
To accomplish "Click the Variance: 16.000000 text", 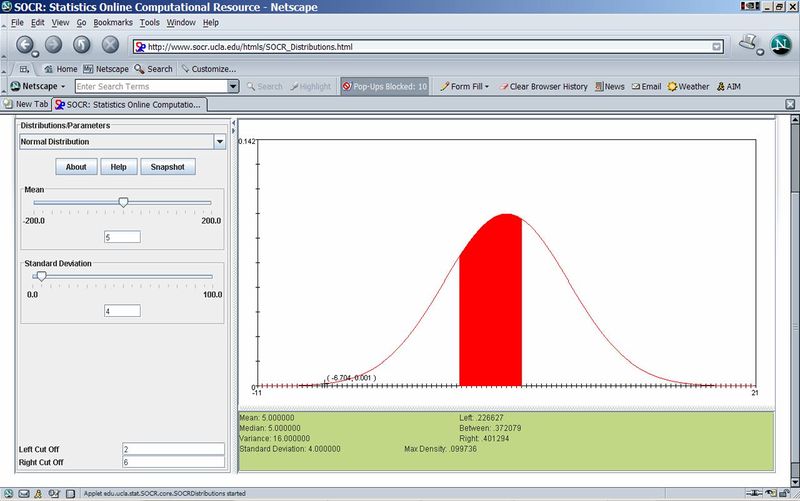I will tap(274, 438).
